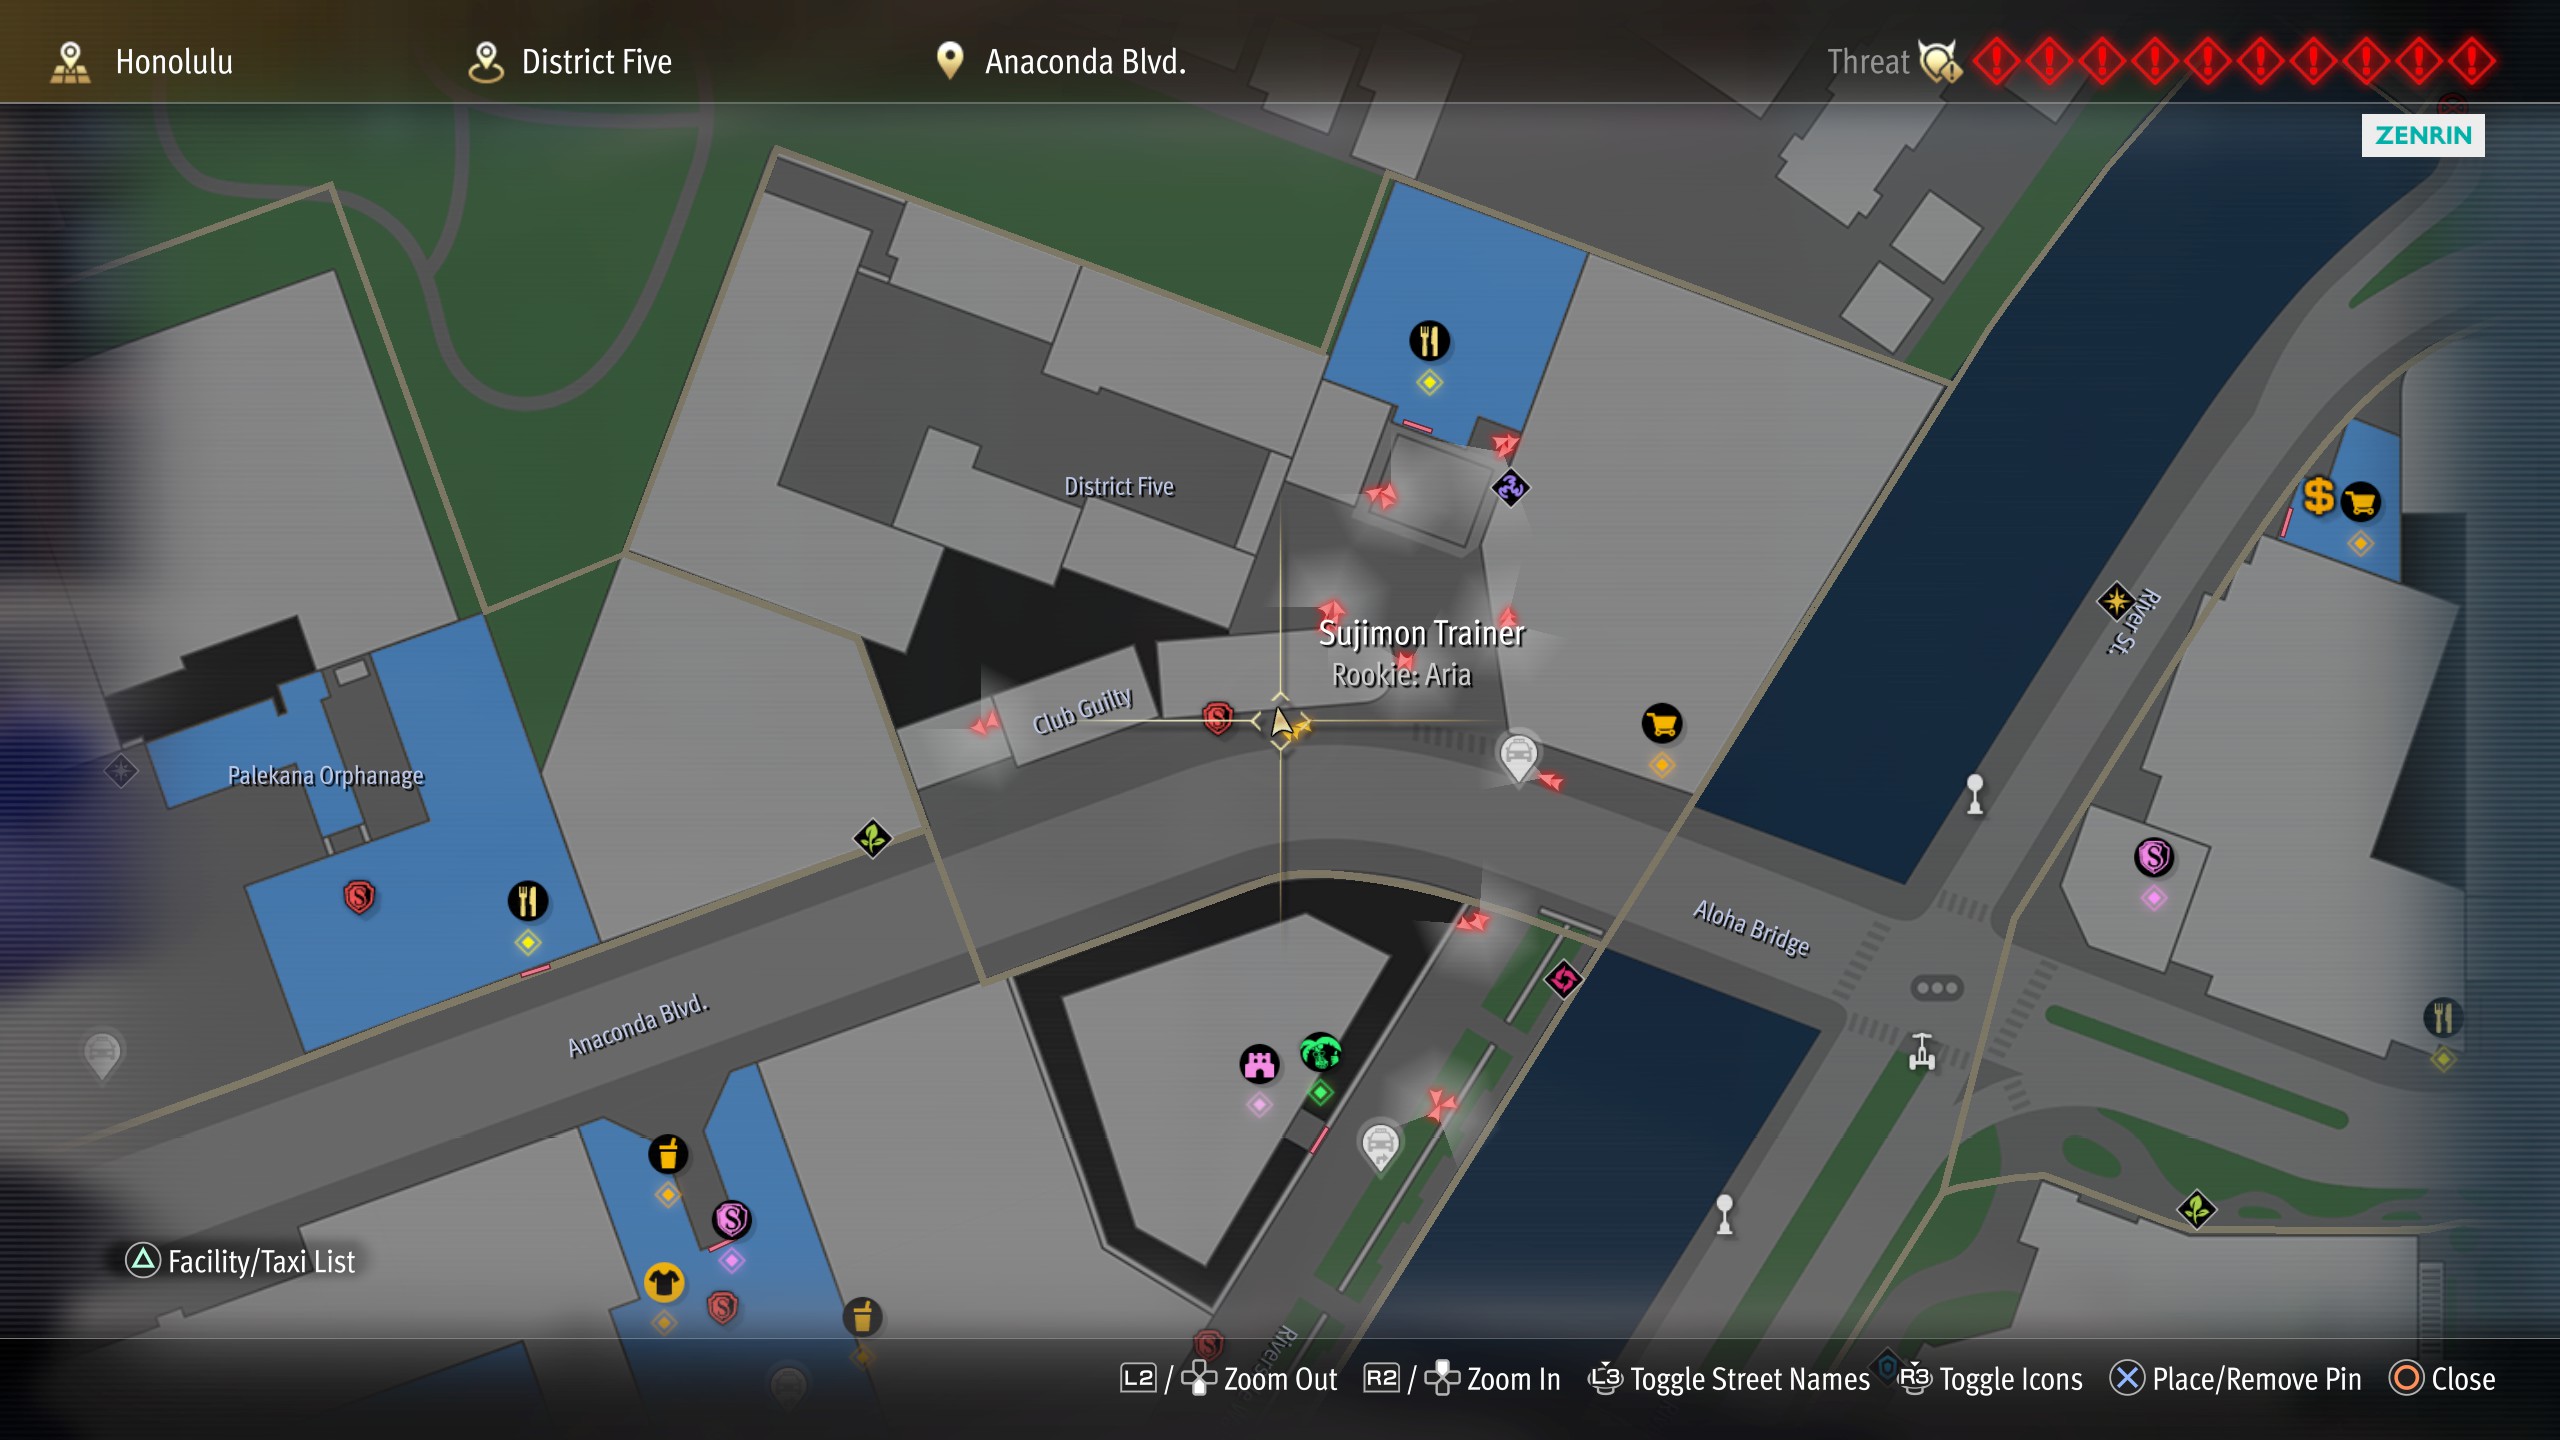Click the Threat level indicator

point(2160,62)
